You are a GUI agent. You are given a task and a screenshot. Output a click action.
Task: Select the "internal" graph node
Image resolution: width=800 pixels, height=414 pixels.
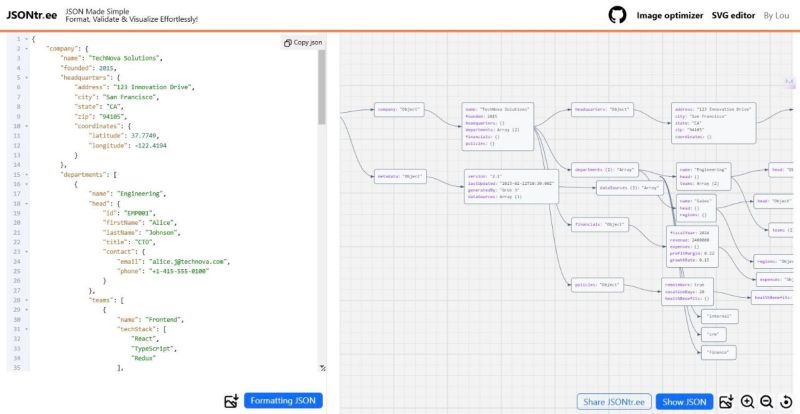tap(719, 316)
